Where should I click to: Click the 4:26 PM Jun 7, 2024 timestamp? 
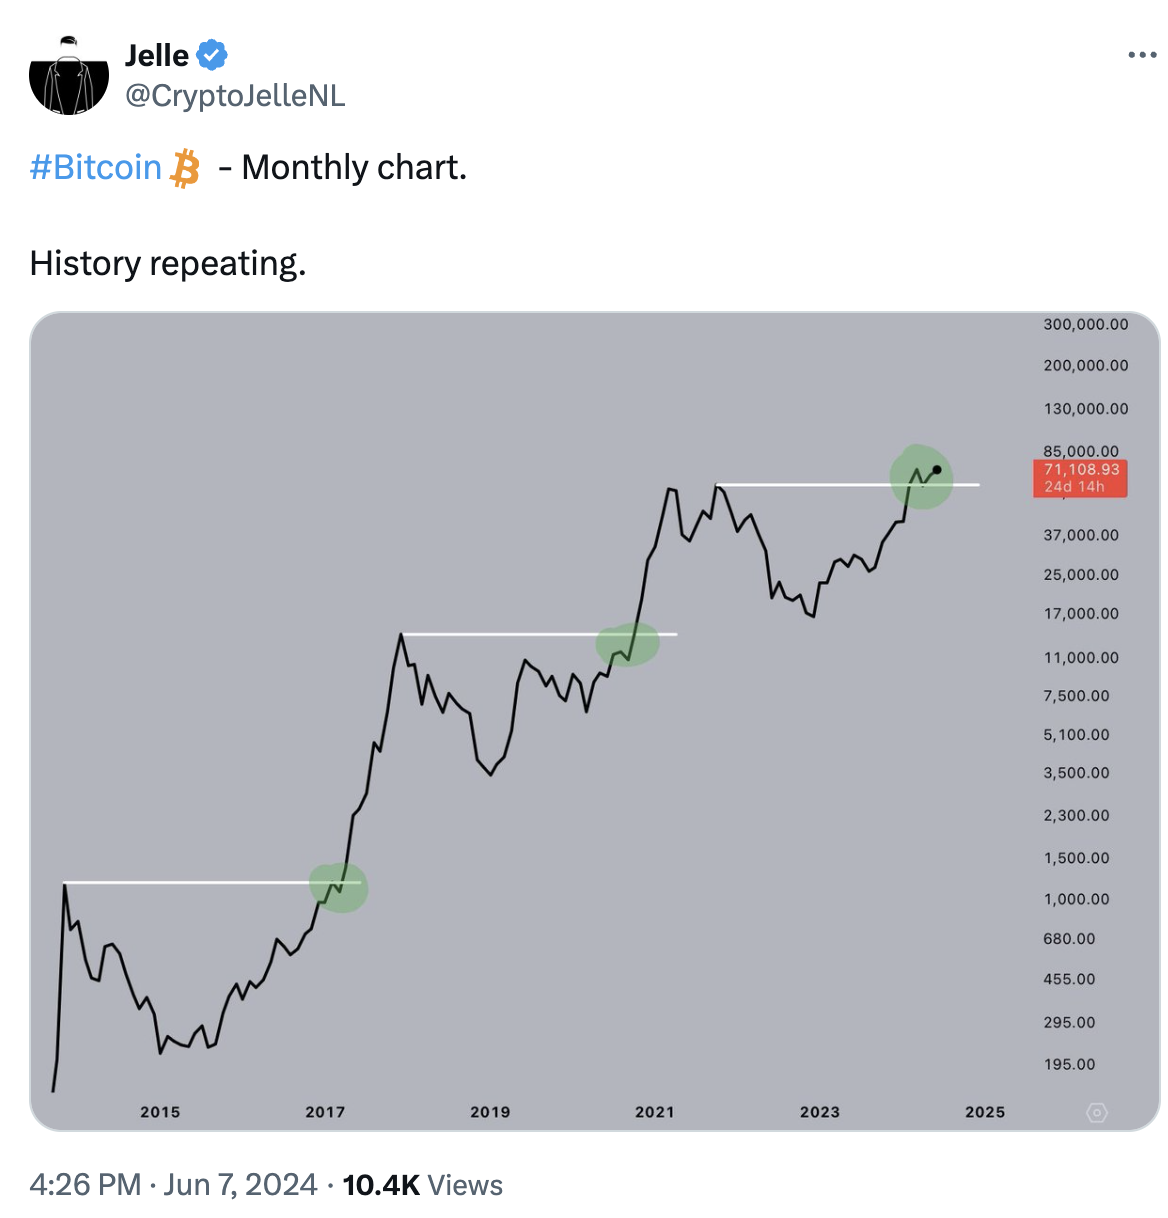point(174,1185)
